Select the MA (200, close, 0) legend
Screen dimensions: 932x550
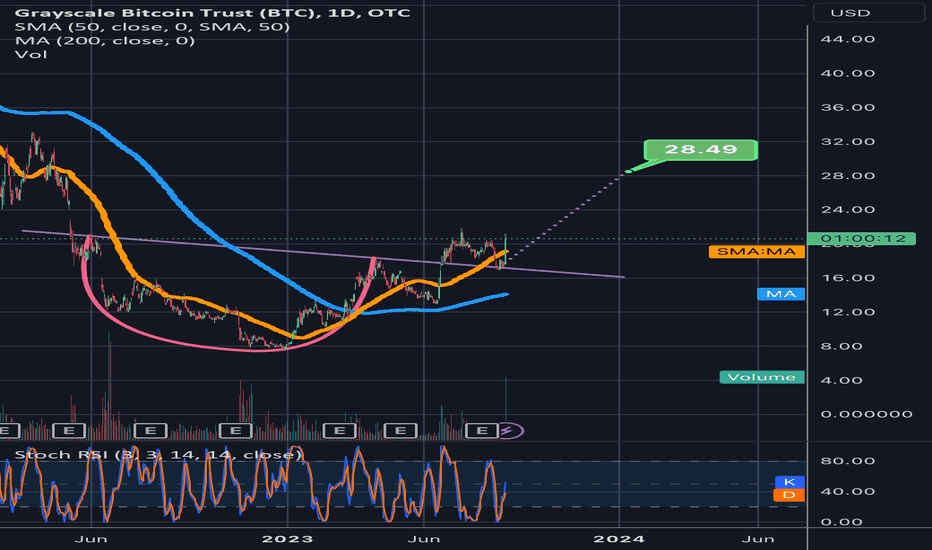(105, 40)
